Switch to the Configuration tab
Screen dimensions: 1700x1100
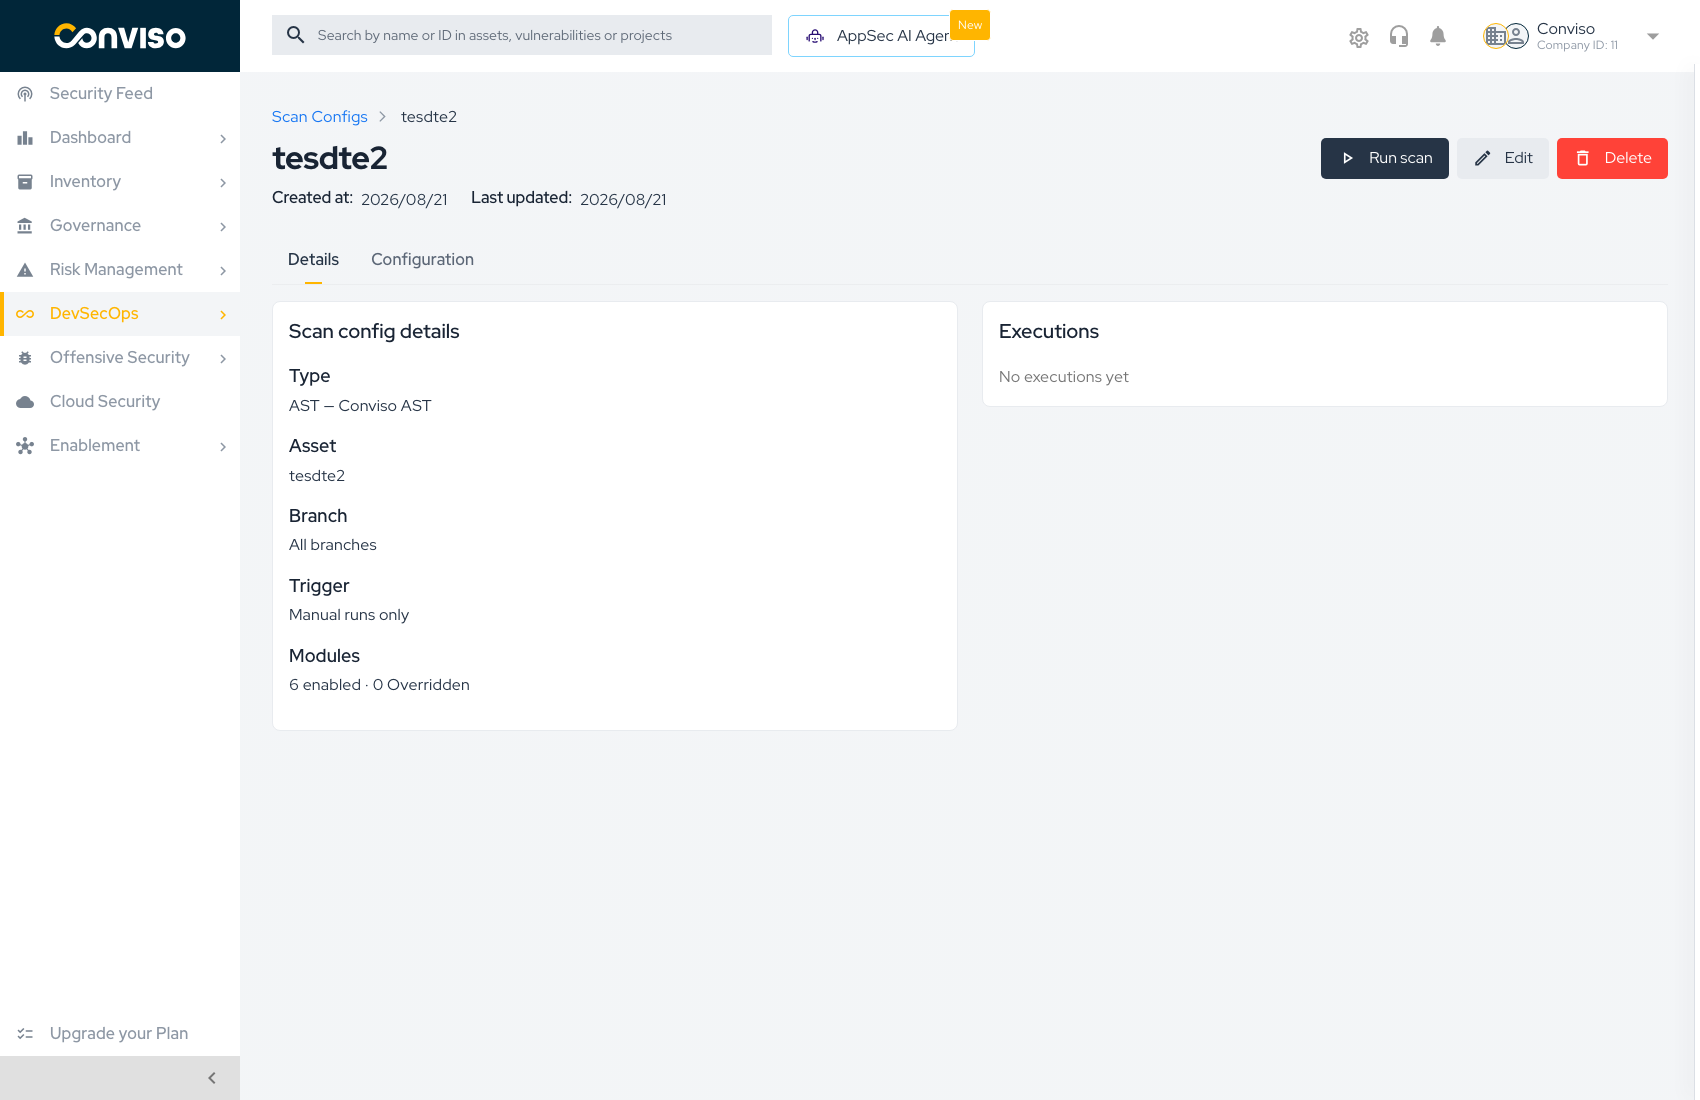click(x=422, y=260)
